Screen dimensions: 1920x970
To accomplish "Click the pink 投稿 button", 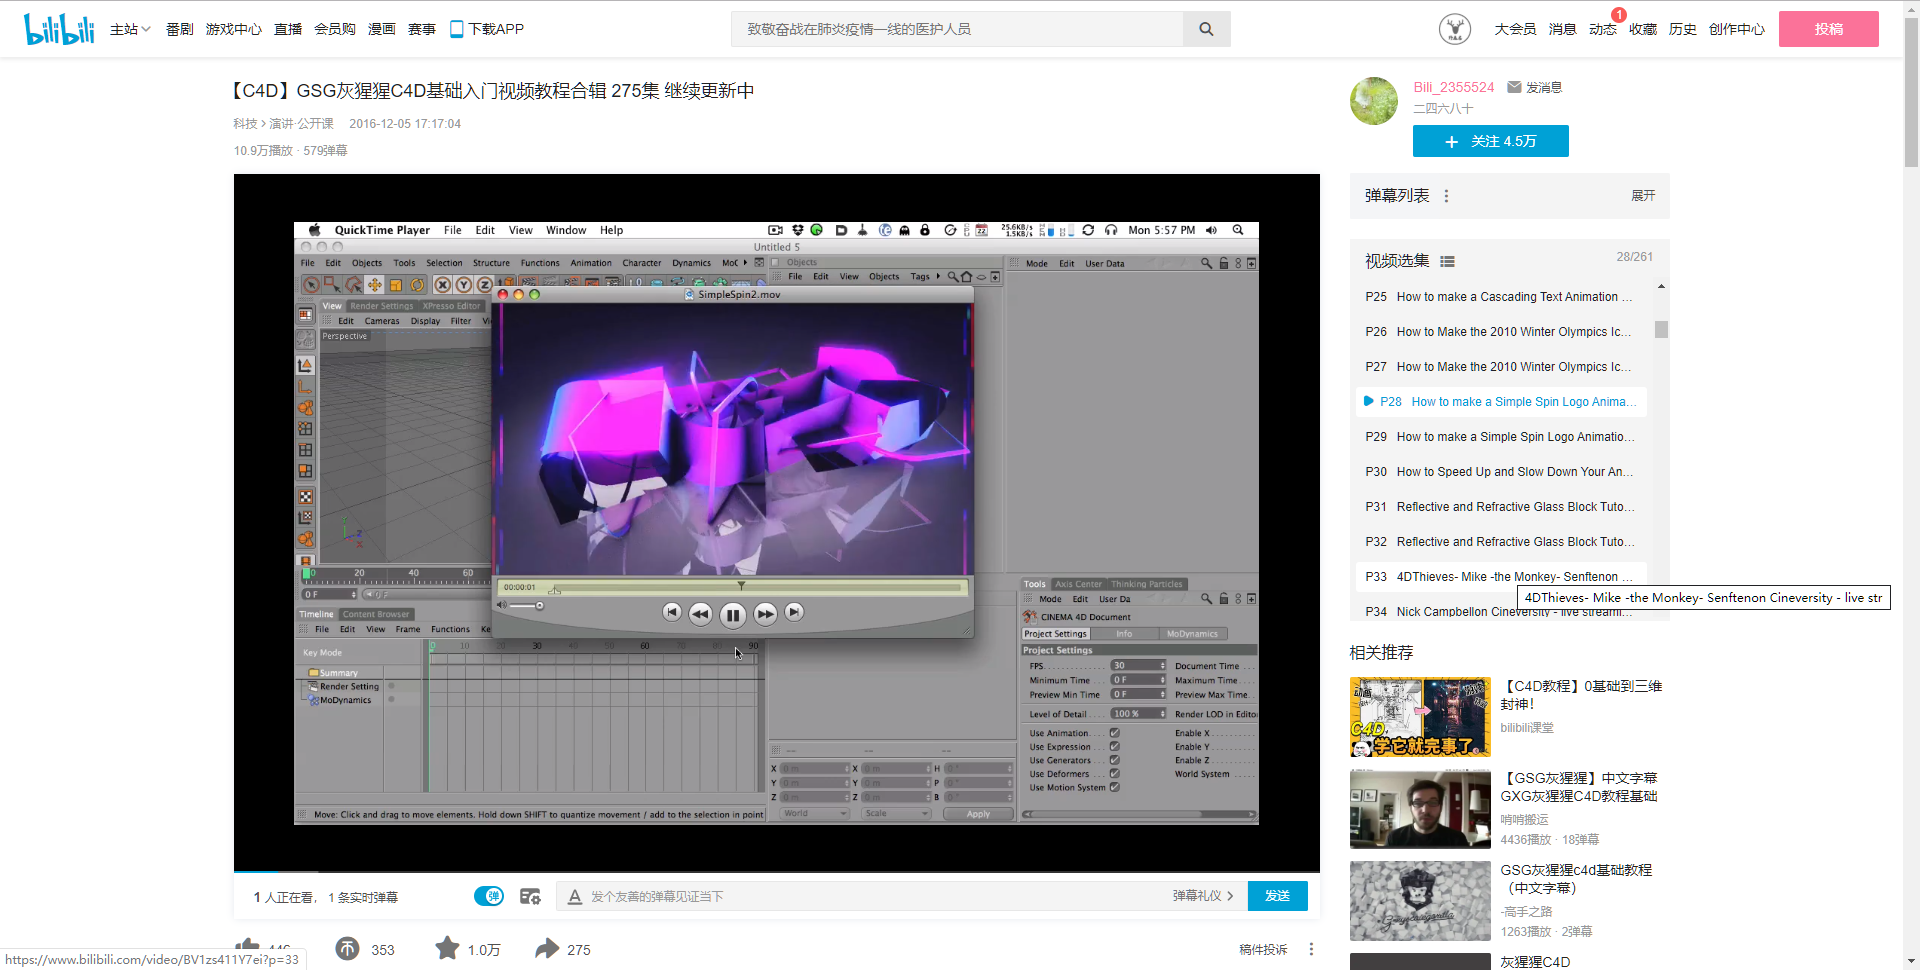I will (x=1828, y=29).
